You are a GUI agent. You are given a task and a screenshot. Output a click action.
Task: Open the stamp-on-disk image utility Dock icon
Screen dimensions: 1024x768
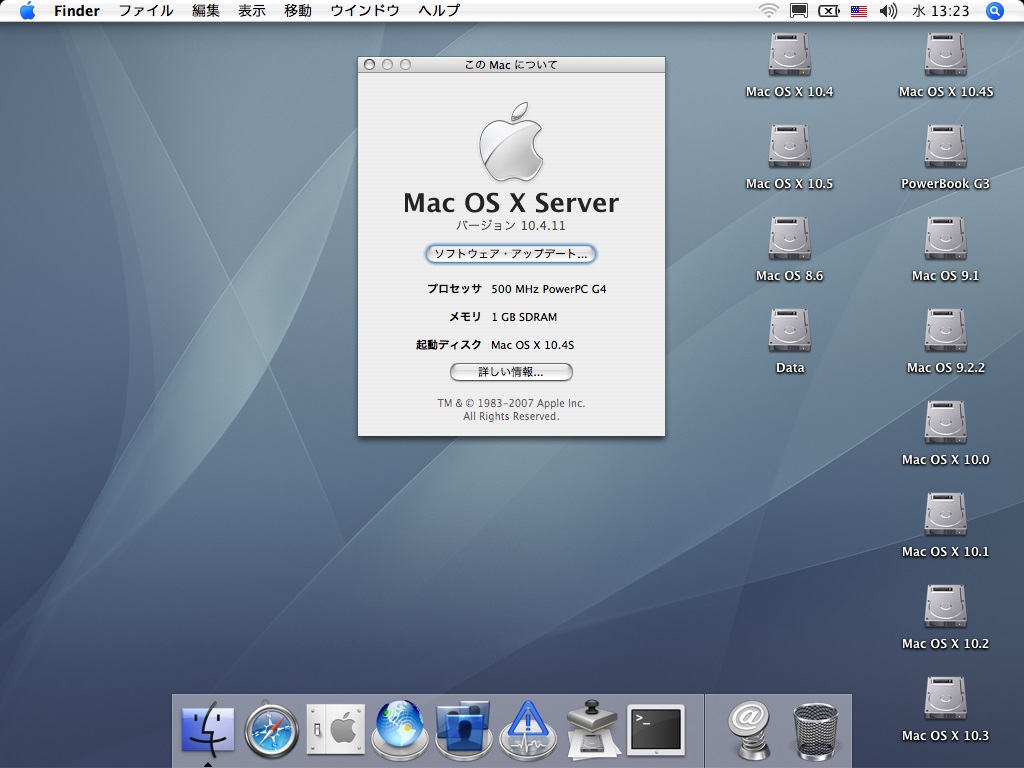(592, 729)
